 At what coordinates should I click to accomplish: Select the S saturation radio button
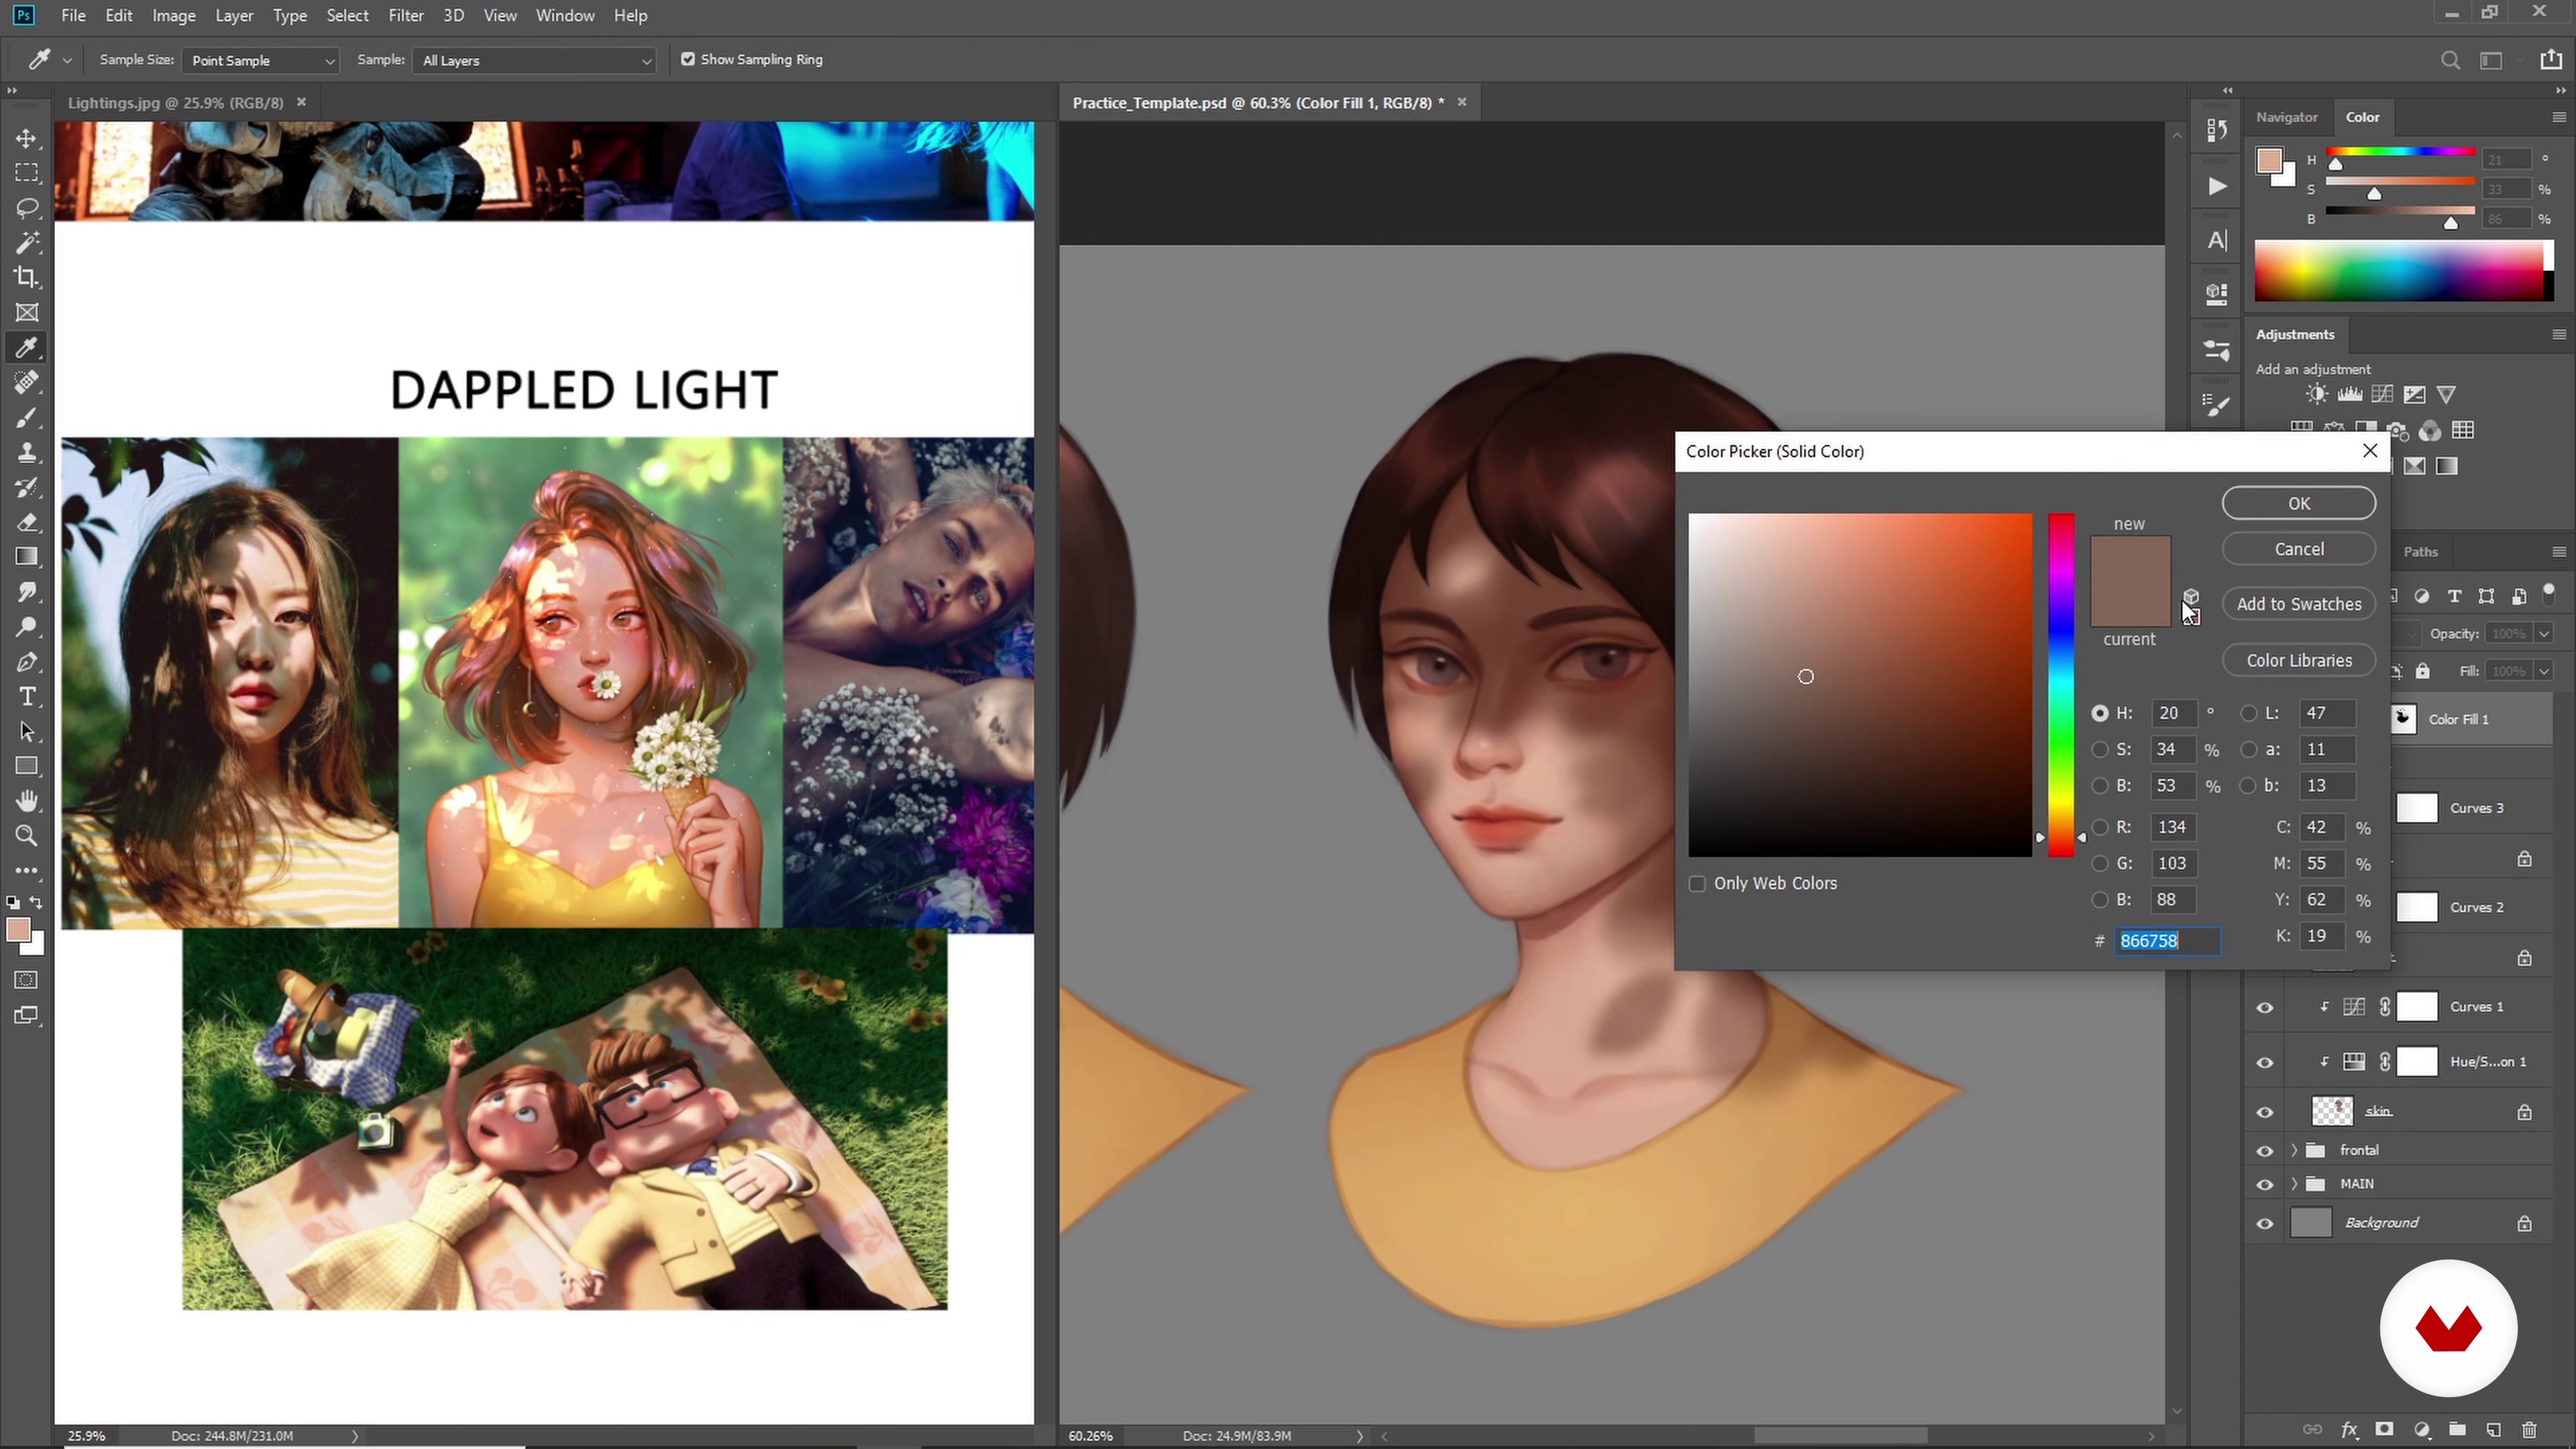[2100, 750]
